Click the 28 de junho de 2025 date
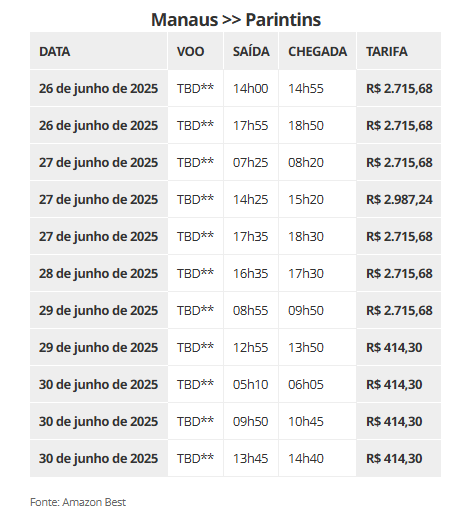The image size is (468, 513). pyautogui.click(x=99, y=273)
